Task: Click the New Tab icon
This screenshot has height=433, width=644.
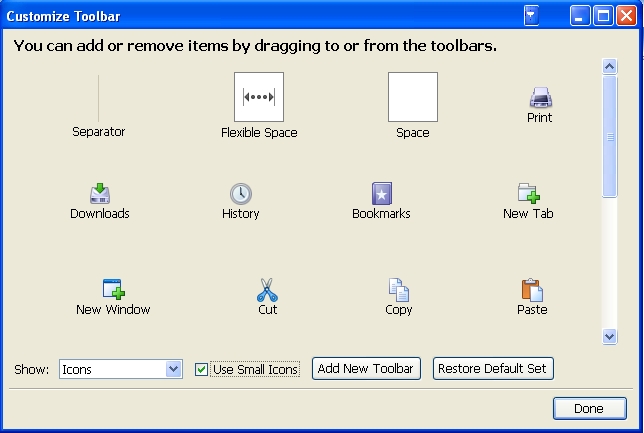Action: [x=529, y=193]
